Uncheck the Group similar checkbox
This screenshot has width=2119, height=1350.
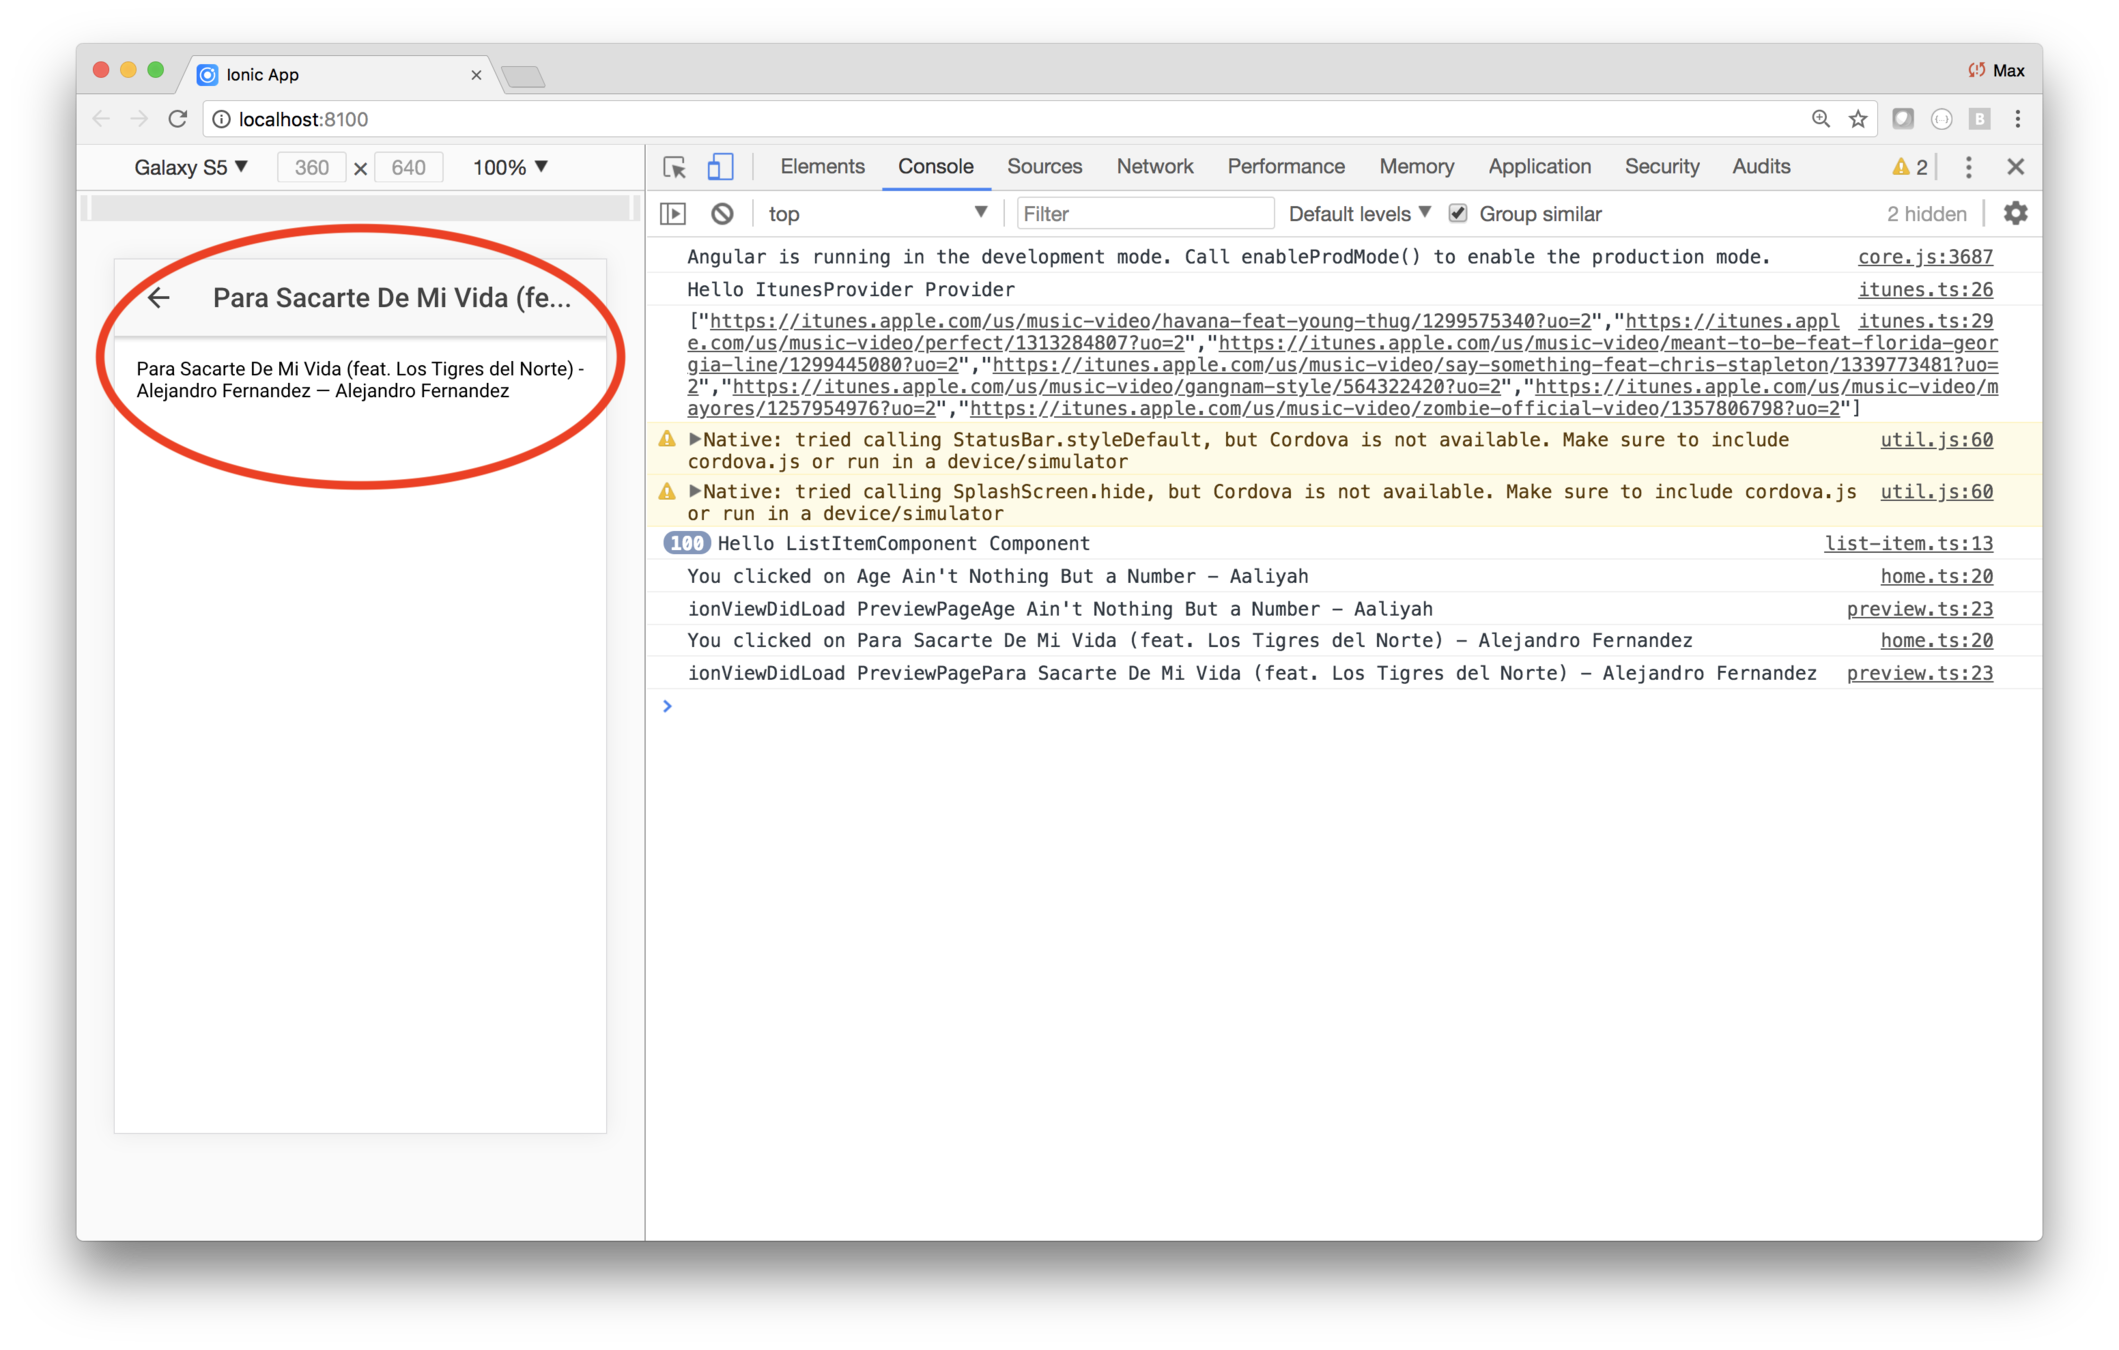tap(1458, 214)
